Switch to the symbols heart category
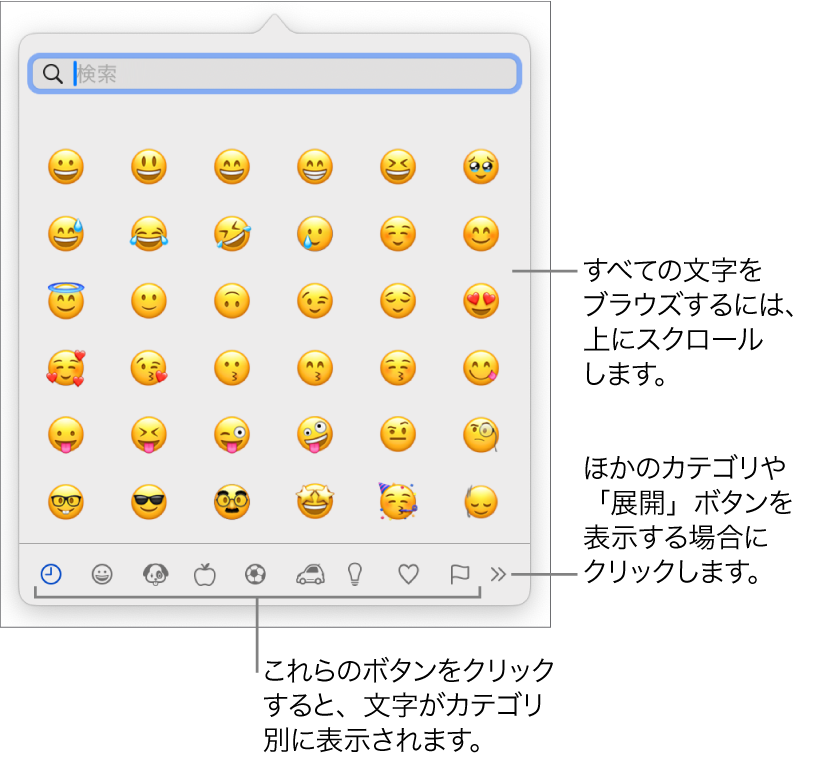The image size is (817, 761). pyautogui.click(x=408, y=575)
